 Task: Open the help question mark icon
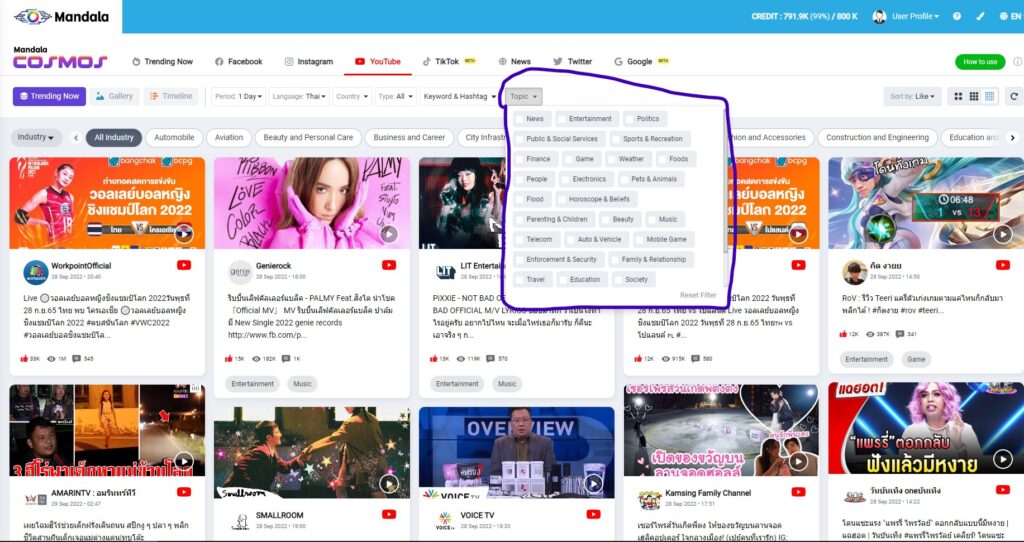point(957,16)
